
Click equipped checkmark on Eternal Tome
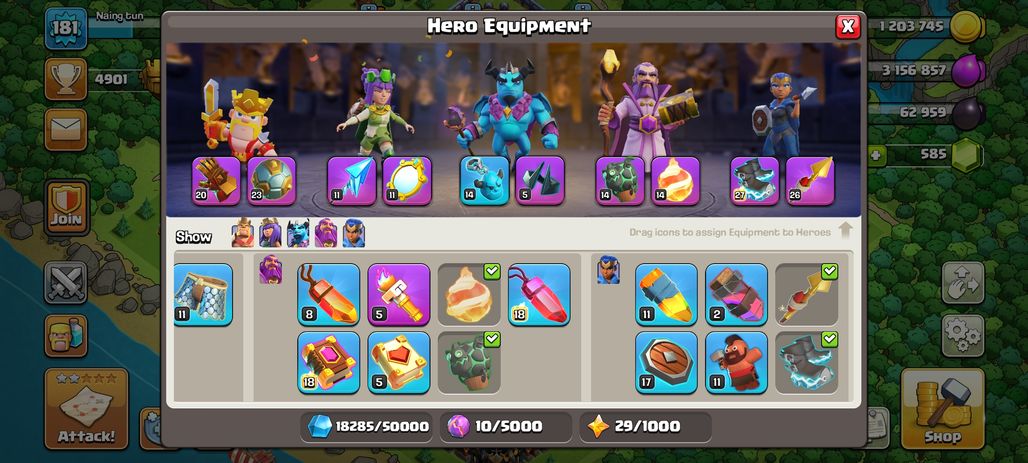tap(492, 272)
